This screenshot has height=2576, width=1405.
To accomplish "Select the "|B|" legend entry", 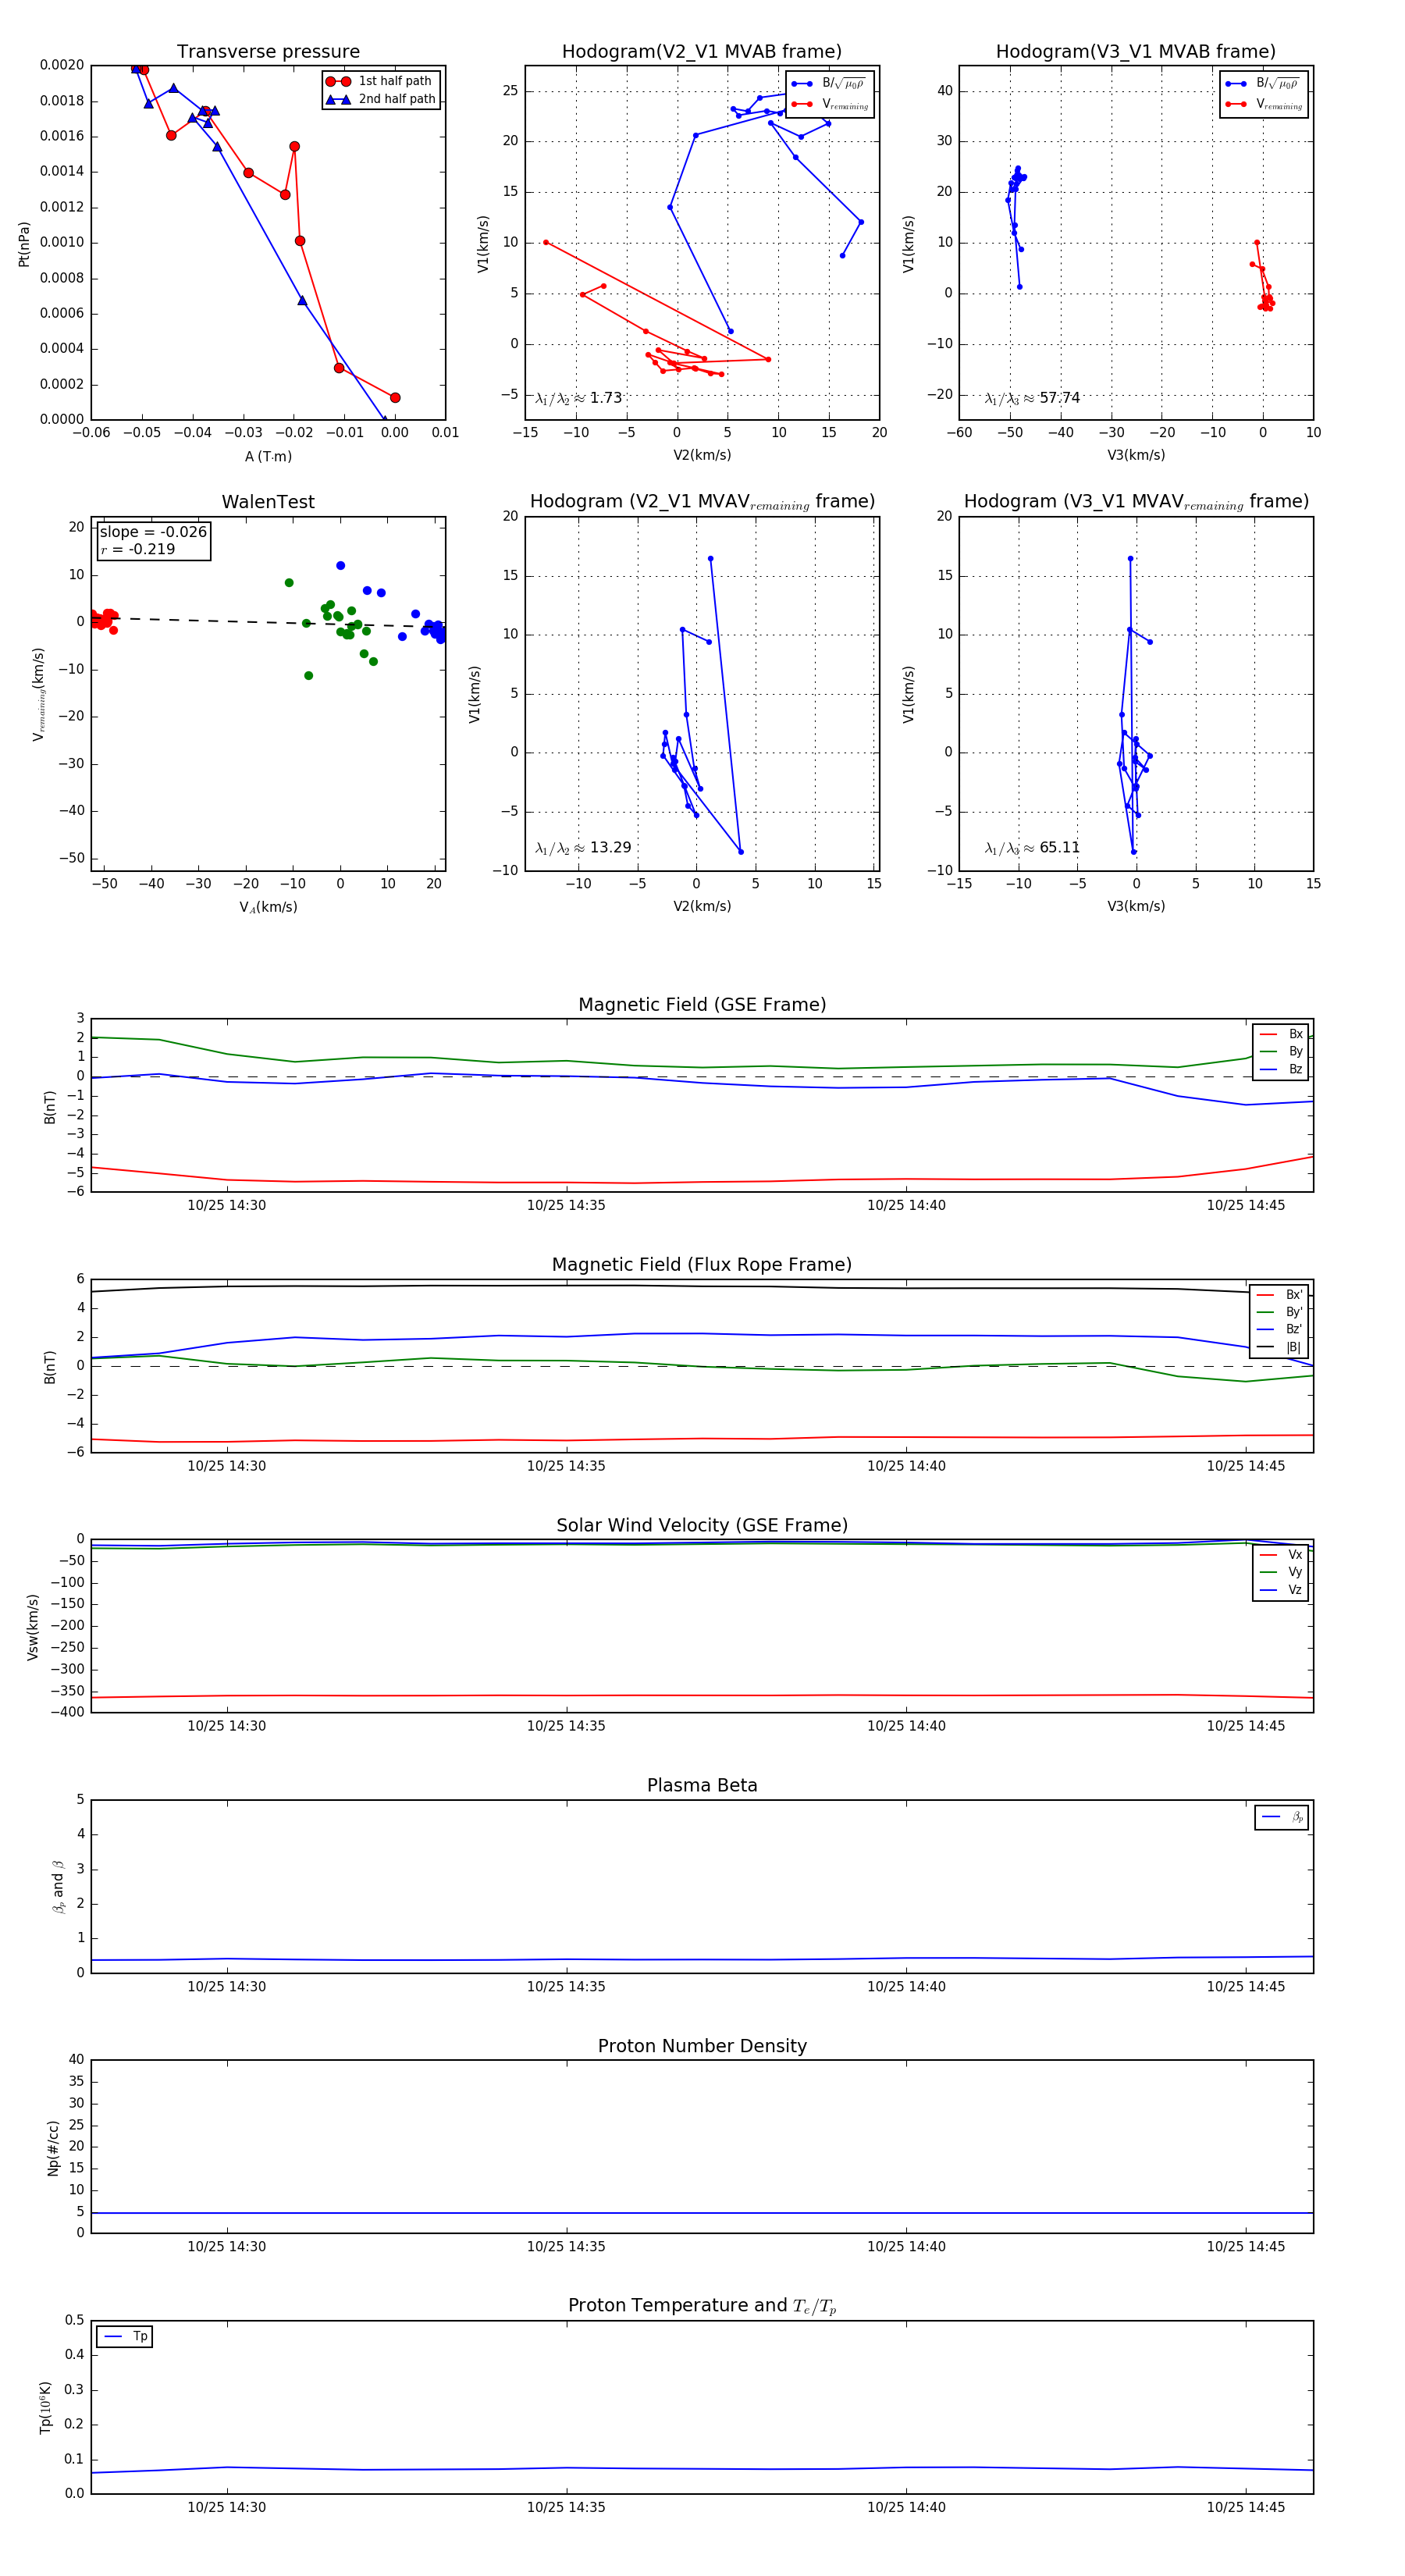I will 1279,1347.
